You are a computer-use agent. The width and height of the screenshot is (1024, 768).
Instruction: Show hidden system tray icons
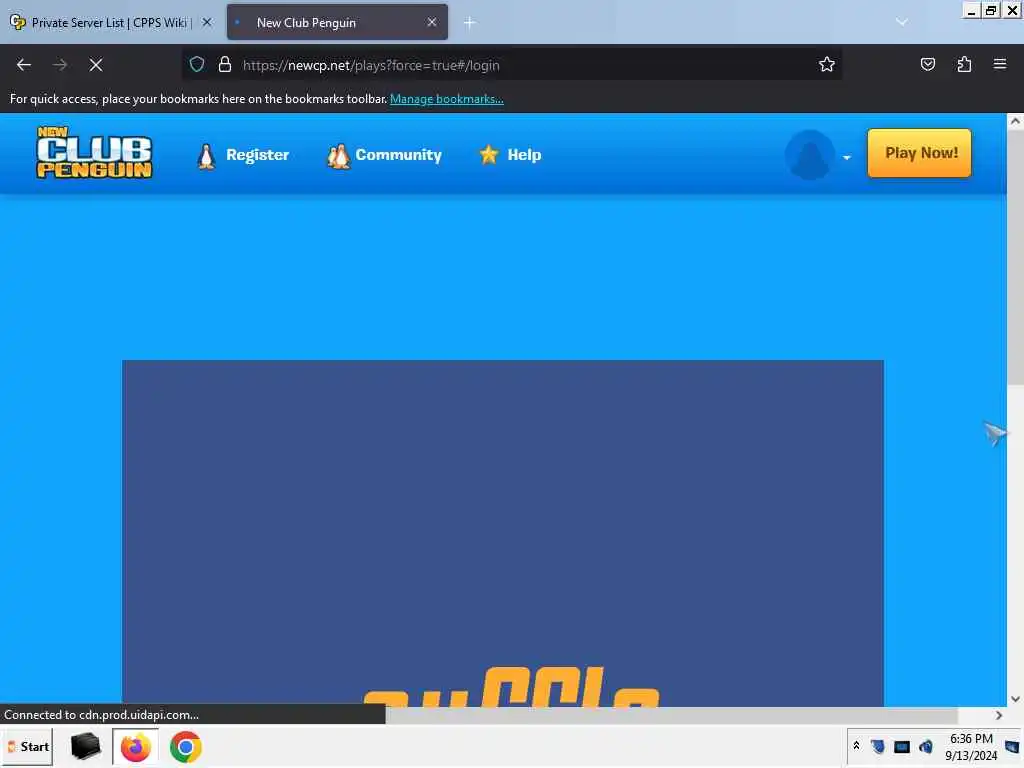coord(856,746)
